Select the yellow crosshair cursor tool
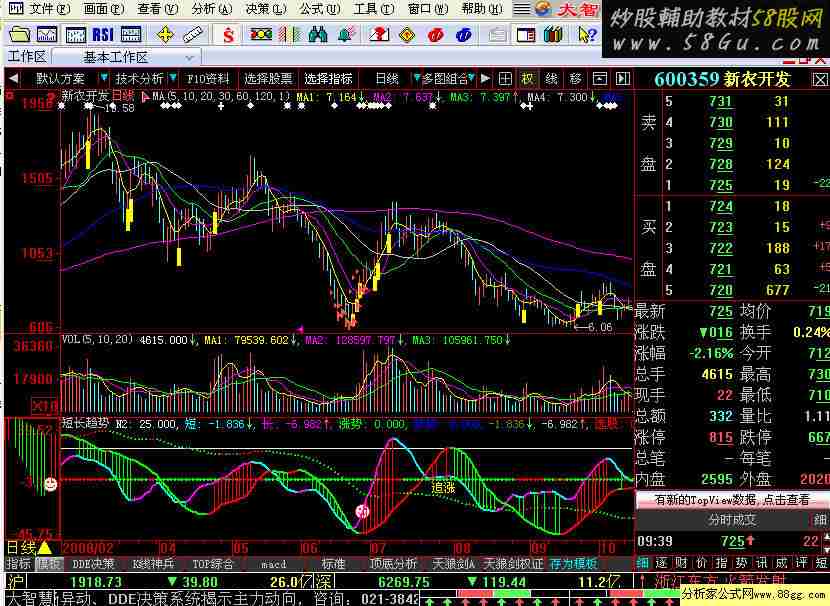 166,35
